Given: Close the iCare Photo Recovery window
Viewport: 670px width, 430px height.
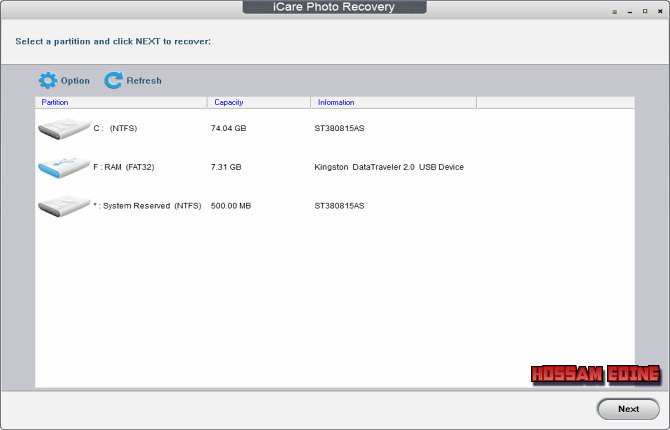Looking at the screenshot, I should coord(660,12).
